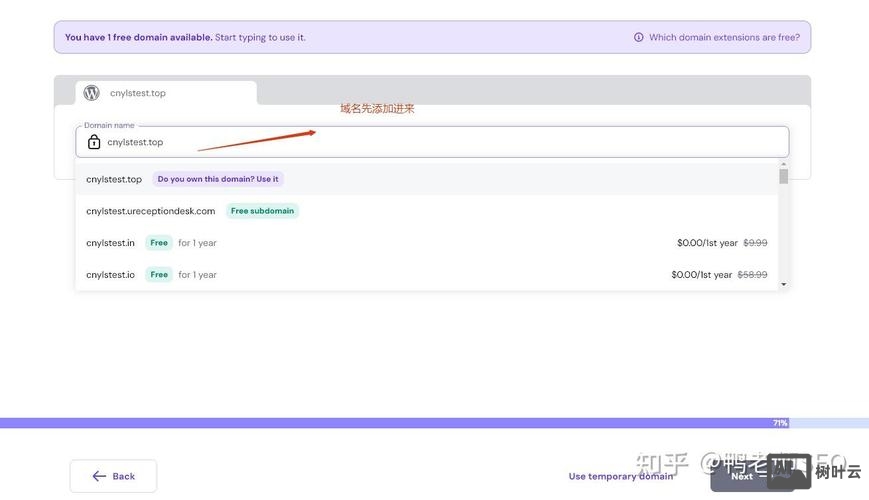The width and height of the screenshot is (869, 500).
Task: Click the $0.00/1st year price for cnylstest.io
Action: [702, 274]
